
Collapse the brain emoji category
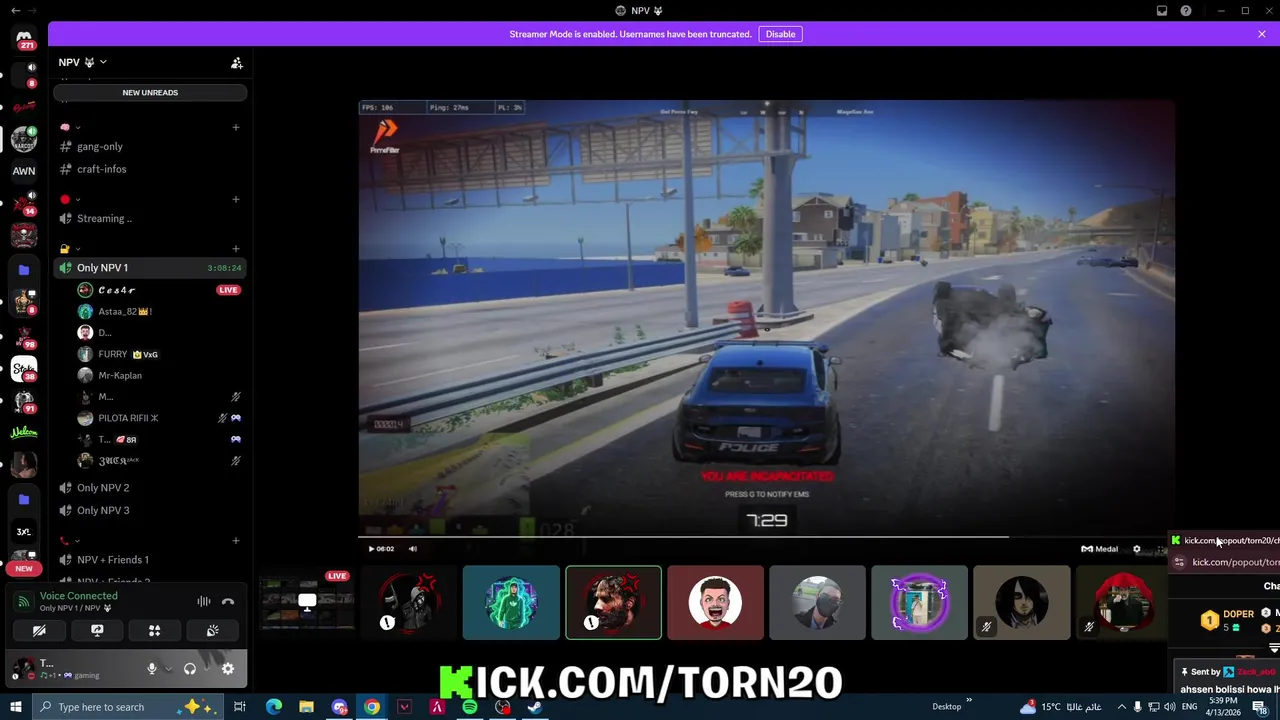(70, 127)
